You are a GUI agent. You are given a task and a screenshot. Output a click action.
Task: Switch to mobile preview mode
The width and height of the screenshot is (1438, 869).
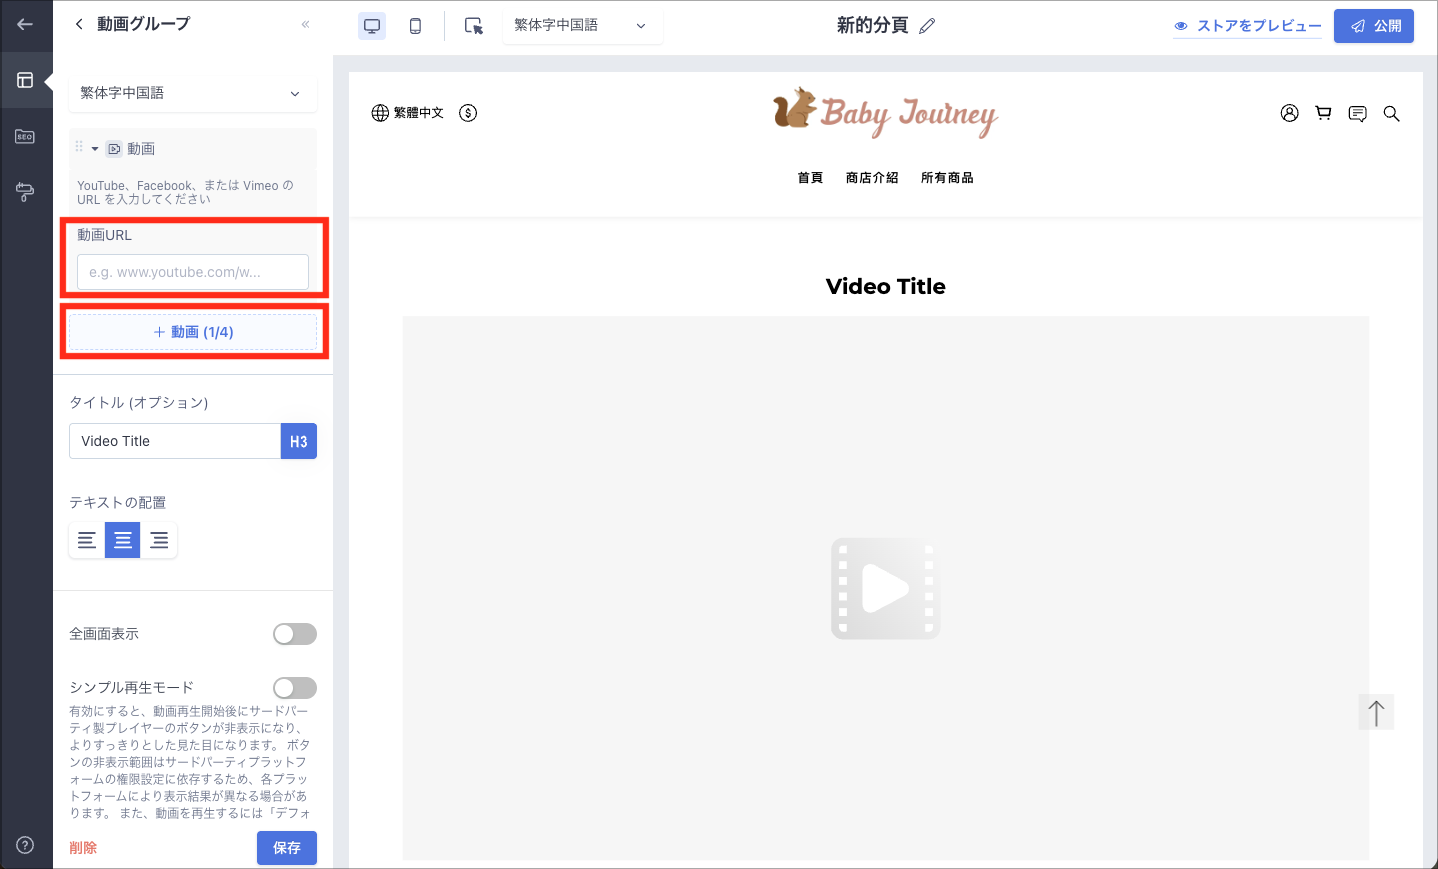(x=415, y=26)
